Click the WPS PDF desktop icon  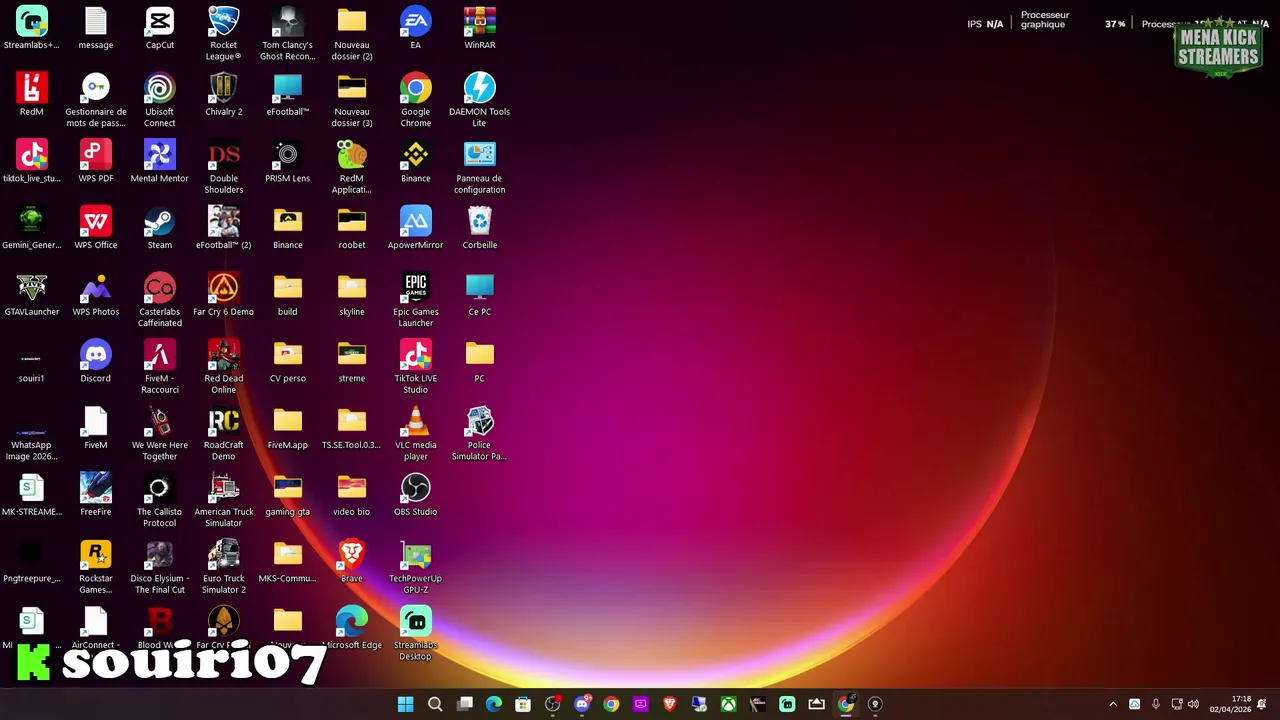pyautogui.click(x=96, y=161)
